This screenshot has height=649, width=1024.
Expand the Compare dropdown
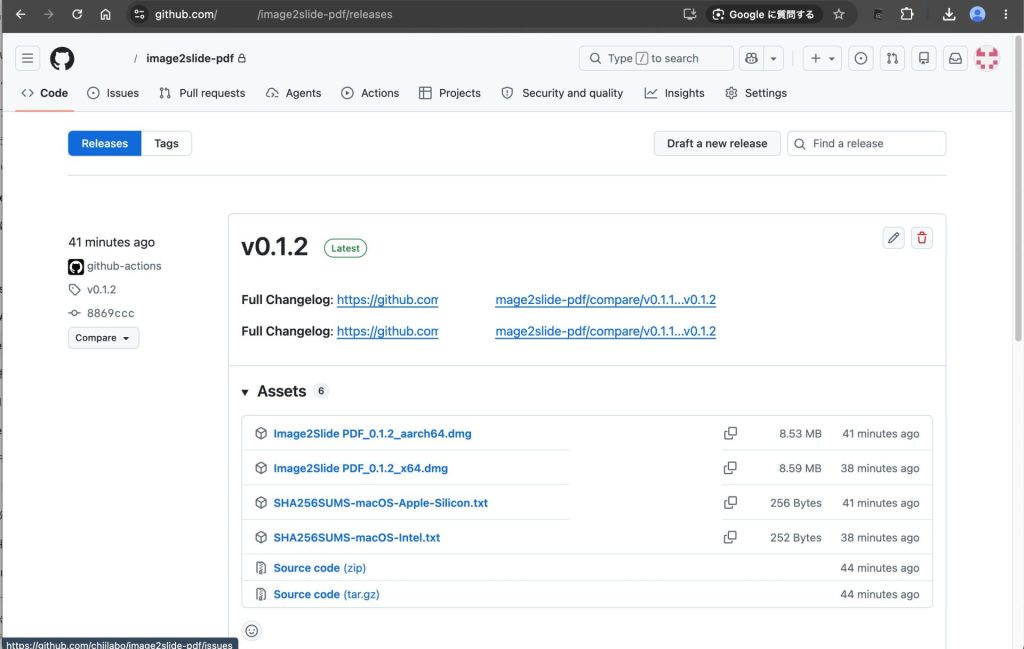point(103,338)
